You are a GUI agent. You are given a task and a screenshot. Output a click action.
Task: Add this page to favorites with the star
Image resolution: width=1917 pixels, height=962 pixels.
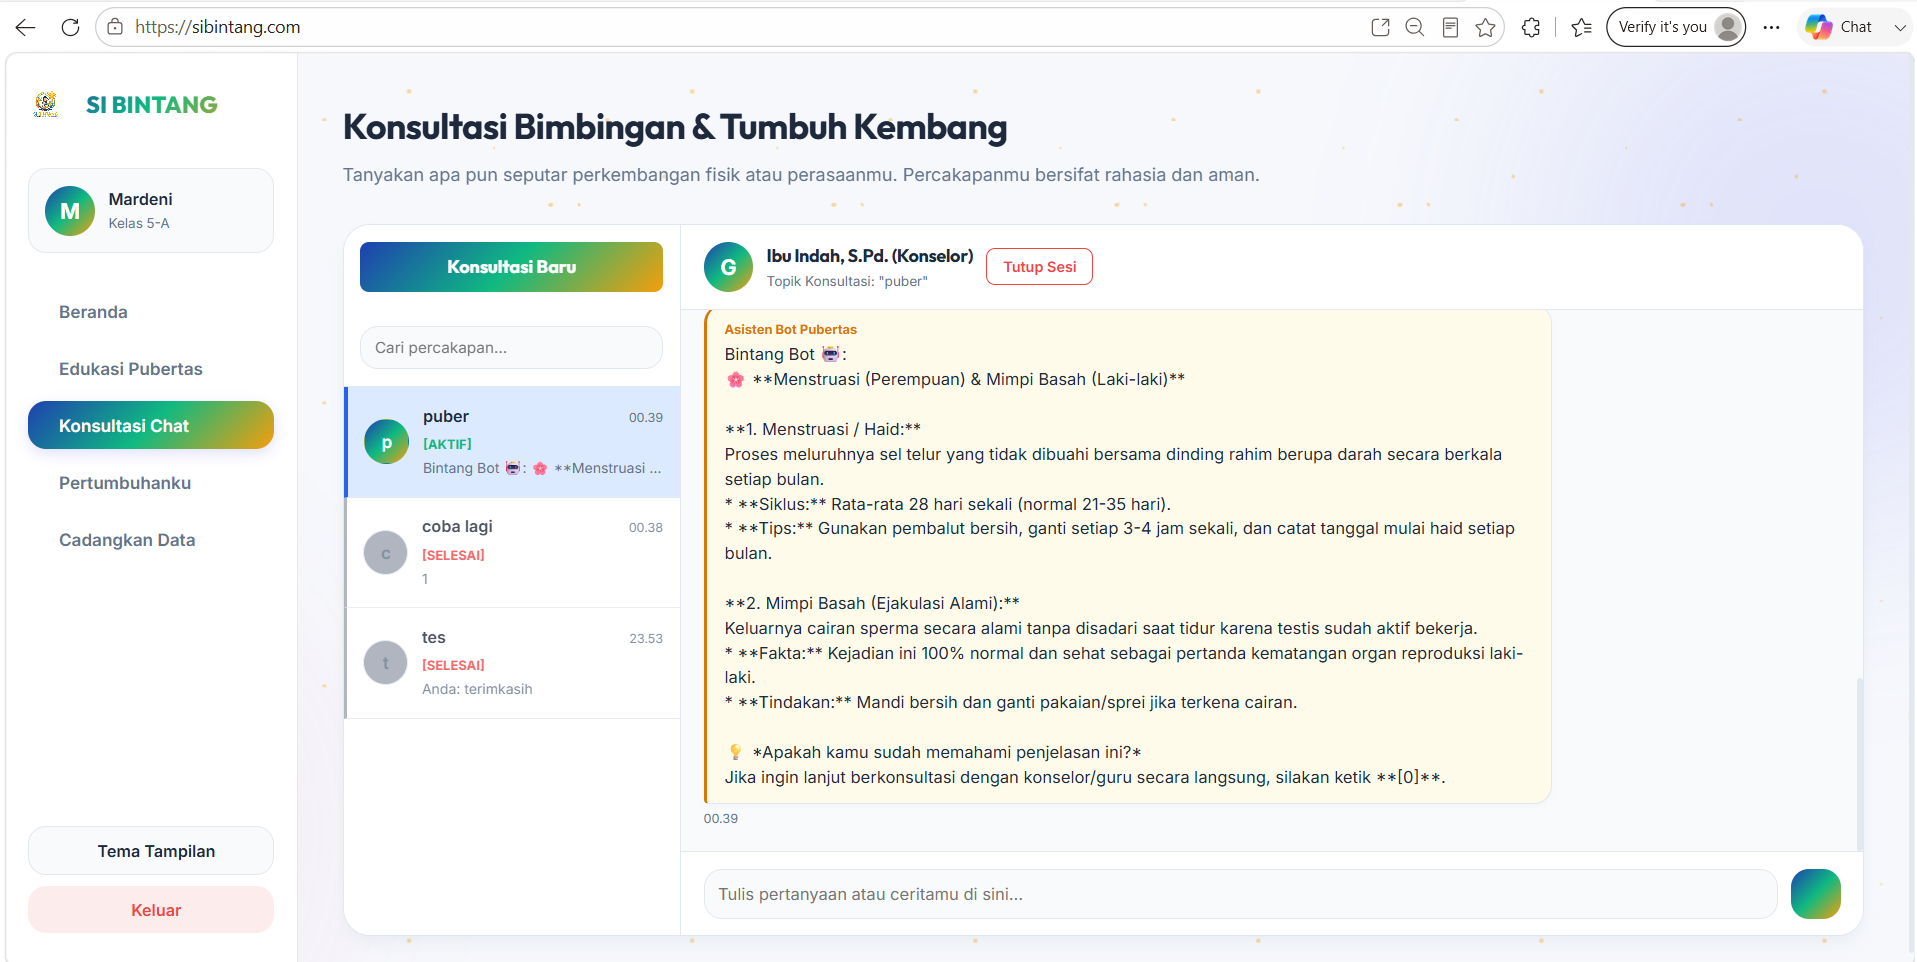1485,27
